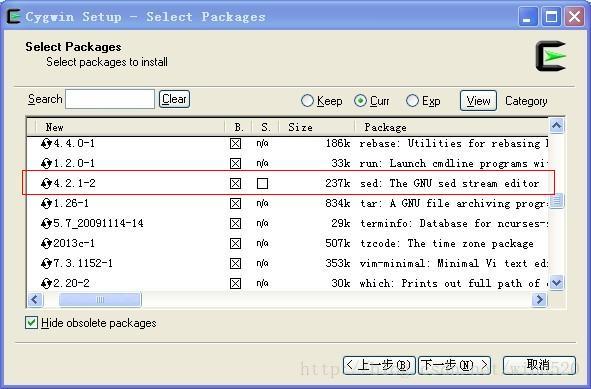Click the cycle icon for run 1.2.0-1
This screenshot has width=591, height=389.
point(46,164)
